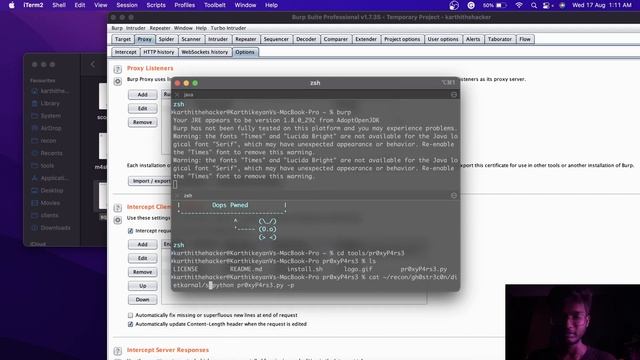Viewport: 640px width, 360px height.
Task: Open the Apple menu
Action: (x=11, y=5)
